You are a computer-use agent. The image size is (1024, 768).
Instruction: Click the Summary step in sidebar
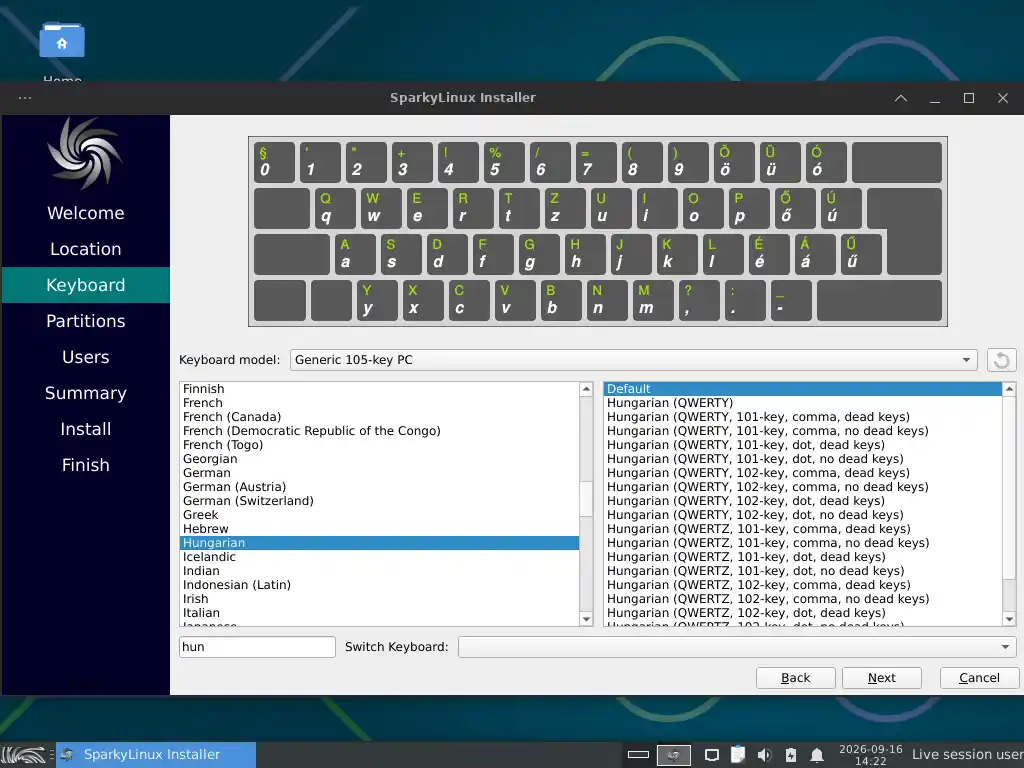(86, 392)
